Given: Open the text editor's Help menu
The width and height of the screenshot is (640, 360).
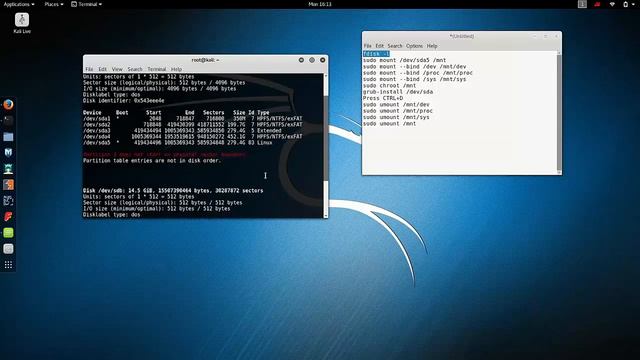Looking at the screenshot, I should (x=432, y=46).
